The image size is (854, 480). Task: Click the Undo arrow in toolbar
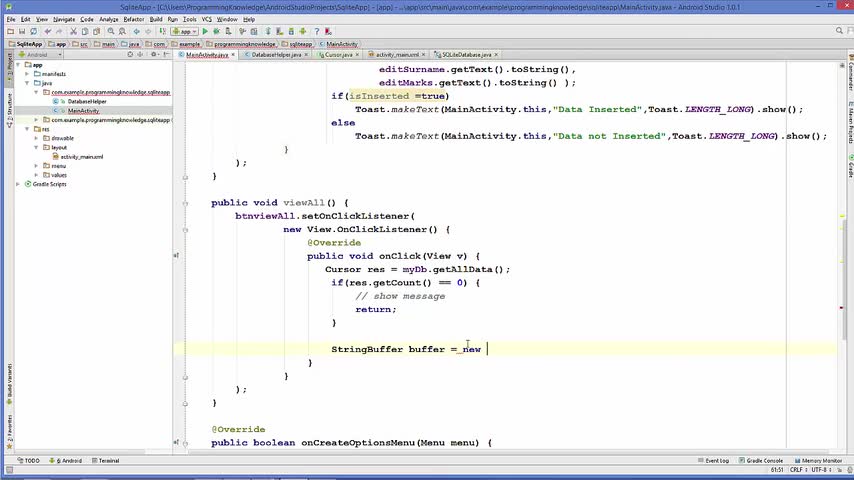48,32
